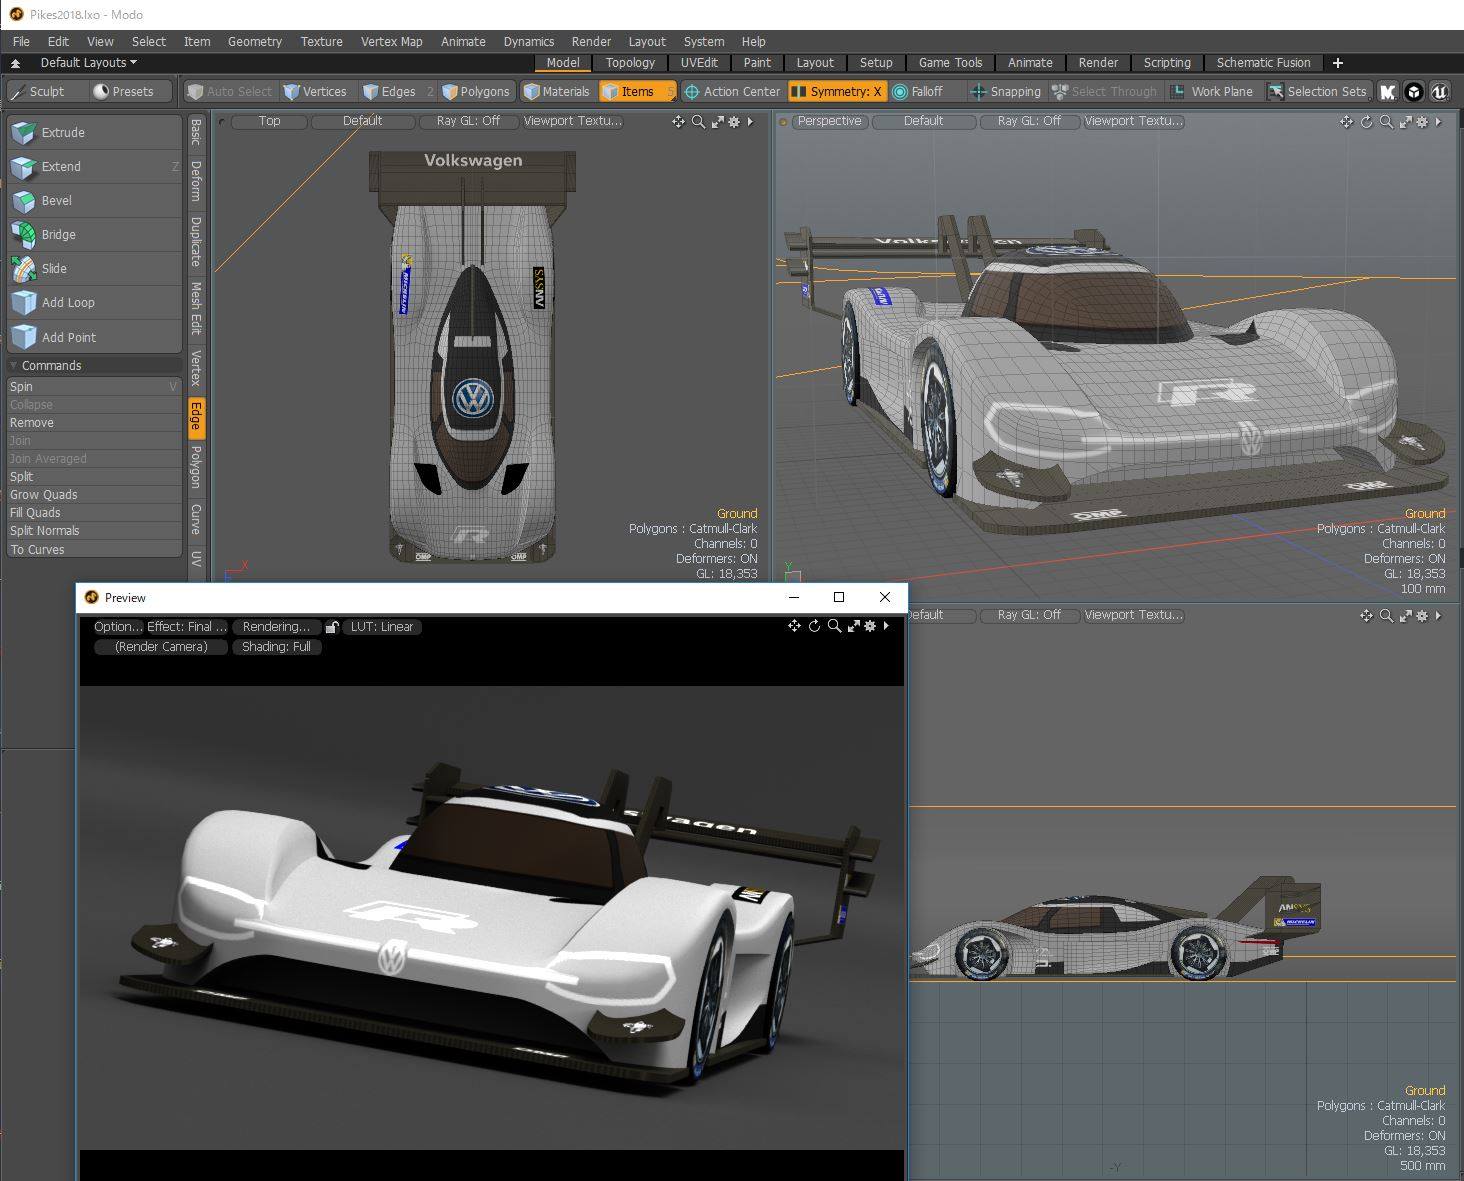Pan icon in lower right viewport header

click(1366, 615)
